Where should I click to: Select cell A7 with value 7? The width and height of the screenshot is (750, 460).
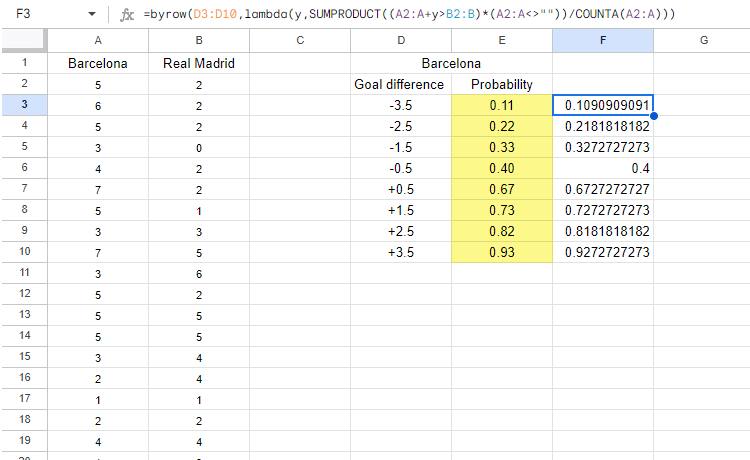(x=98, y=189)
